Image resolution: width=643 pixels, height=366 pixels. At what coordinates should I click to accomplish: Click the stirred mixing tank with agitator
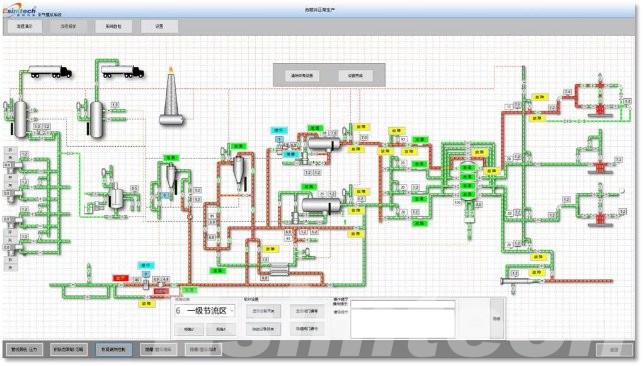click(116, 196)
